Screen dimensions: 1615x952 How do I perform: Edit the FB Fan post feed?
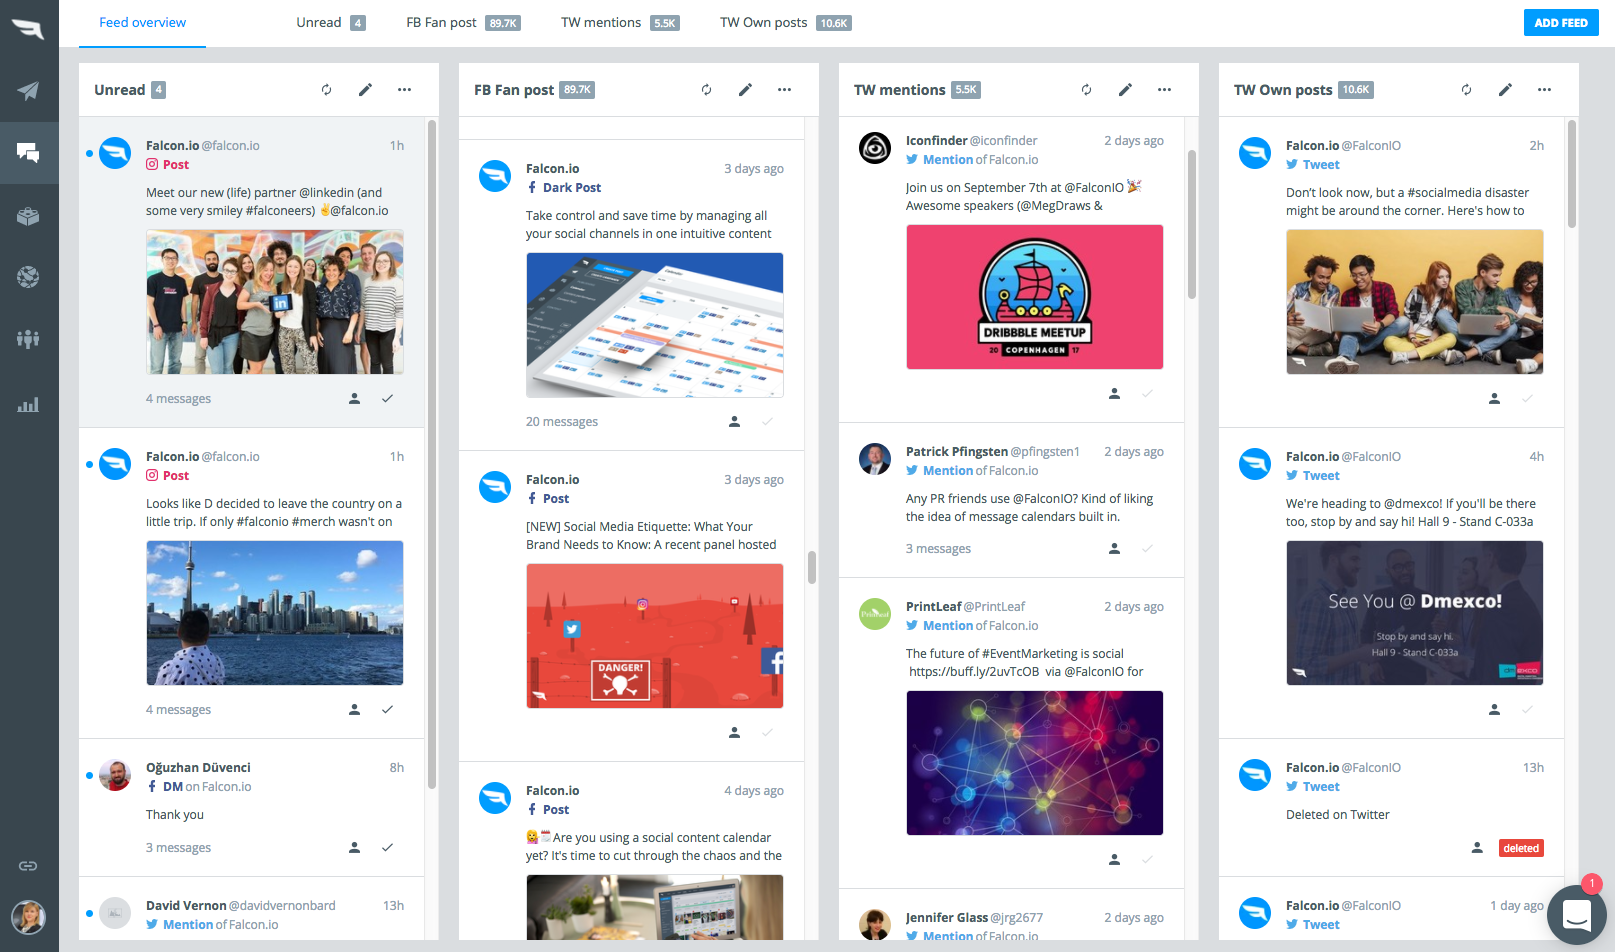coord(745,90)
